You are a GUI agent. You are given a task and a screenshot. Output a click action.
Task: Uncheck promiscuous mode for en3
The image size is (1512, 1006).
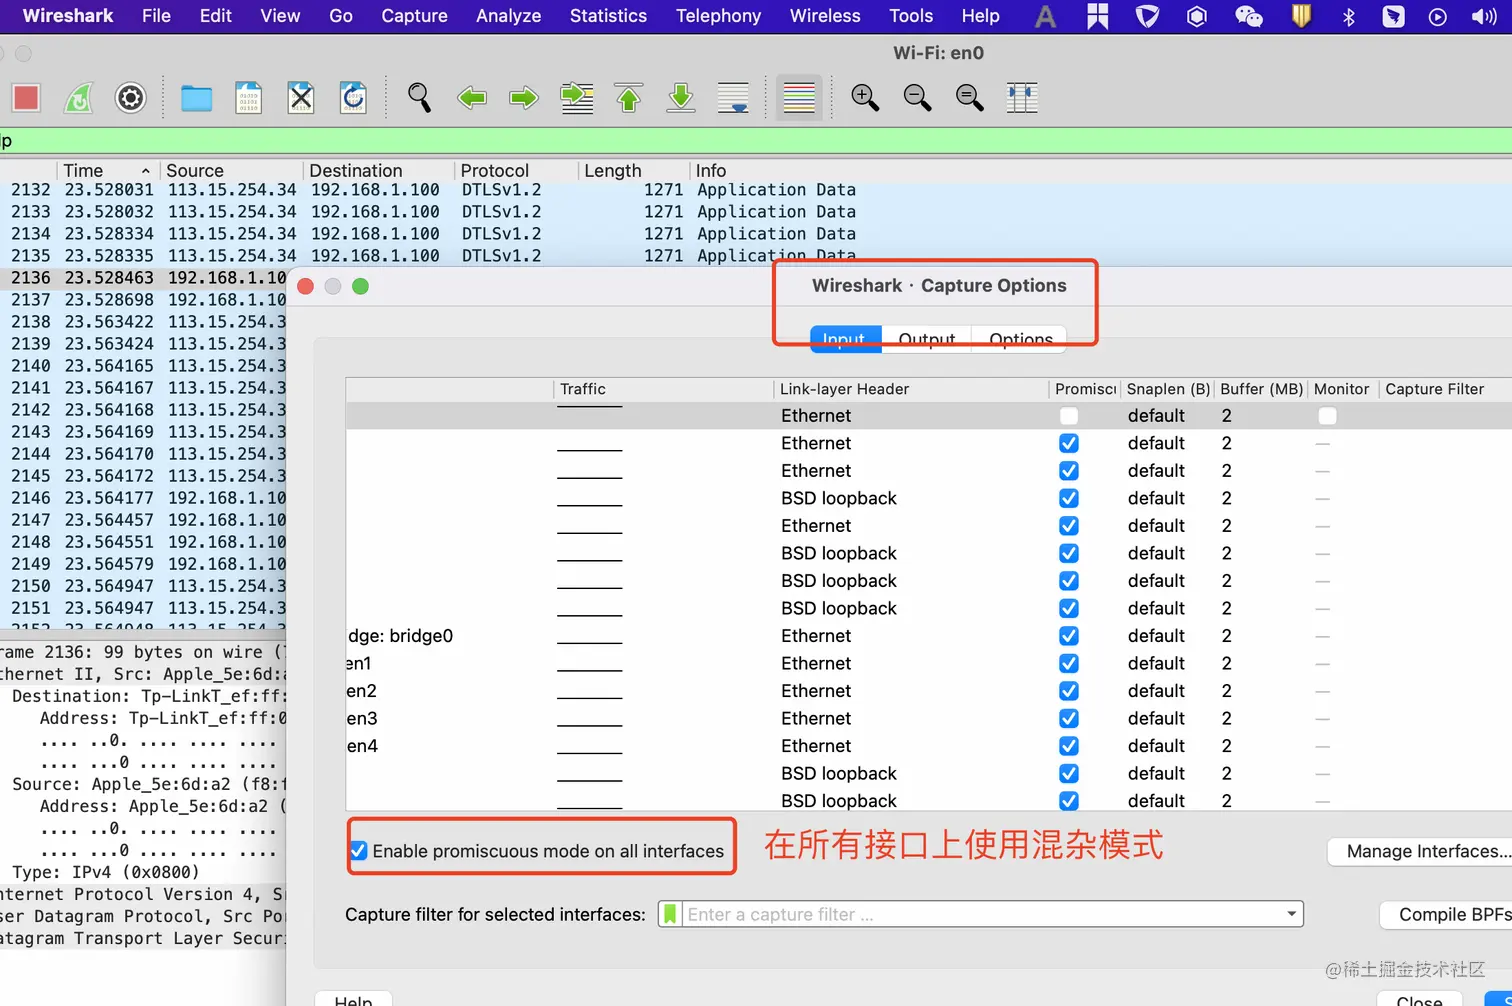(x=1069, y=718)
